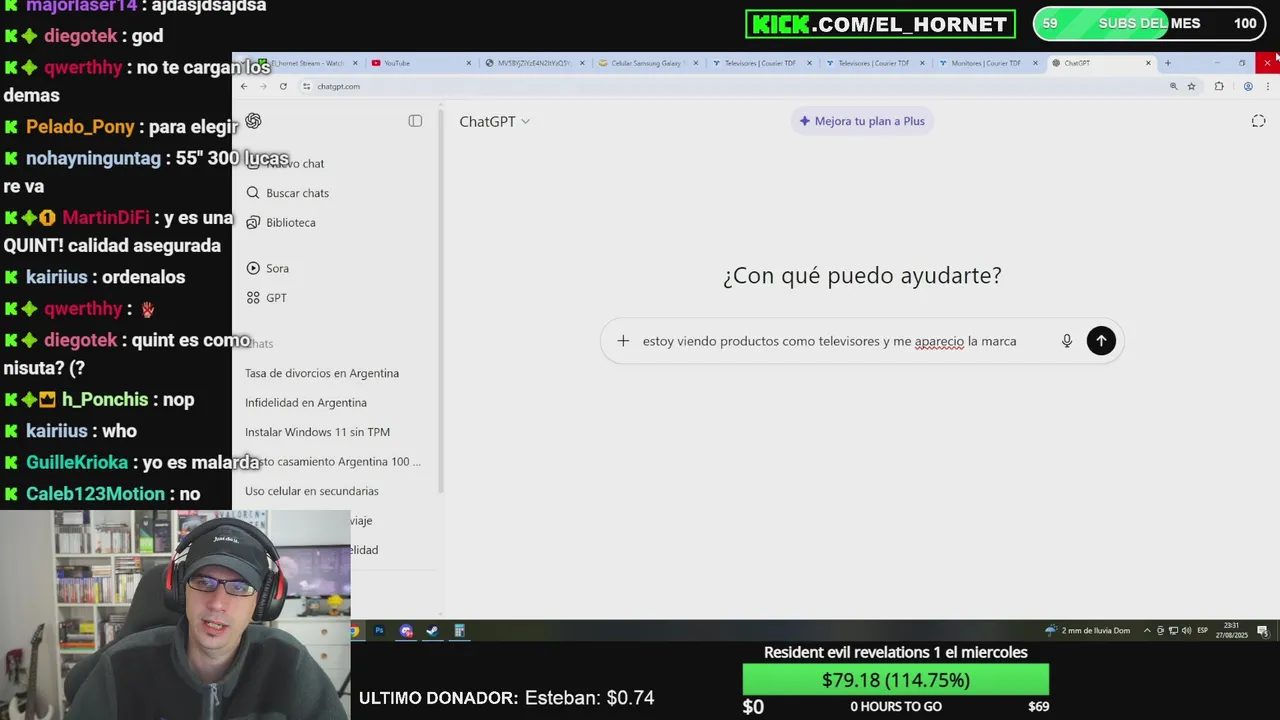This screenshot has width=1280, height=720.
Task: View site information icon beside chatgpt.com
Action: (306, 87)
